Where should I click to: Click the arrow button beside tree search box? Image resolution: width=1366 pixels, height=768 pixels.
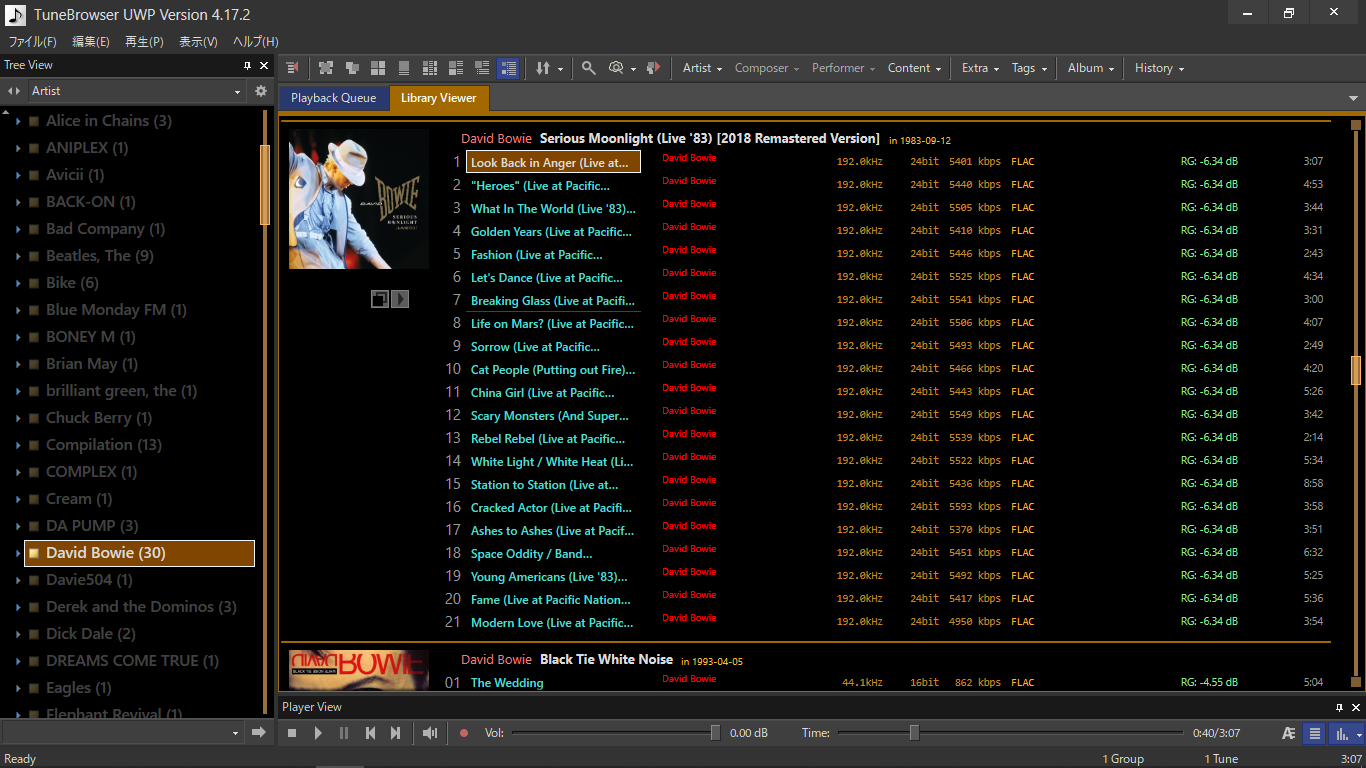pos(258,733)
